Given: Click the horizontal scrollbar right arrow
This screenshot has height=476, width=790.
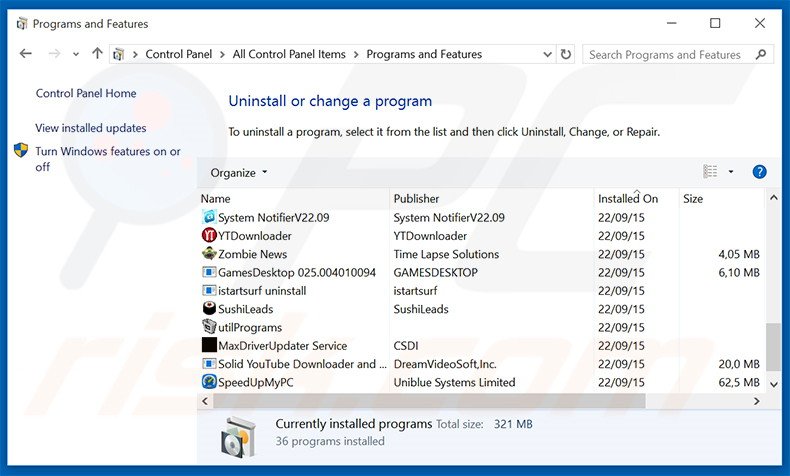Looking at the screenshot, I should tap(756, 401).
